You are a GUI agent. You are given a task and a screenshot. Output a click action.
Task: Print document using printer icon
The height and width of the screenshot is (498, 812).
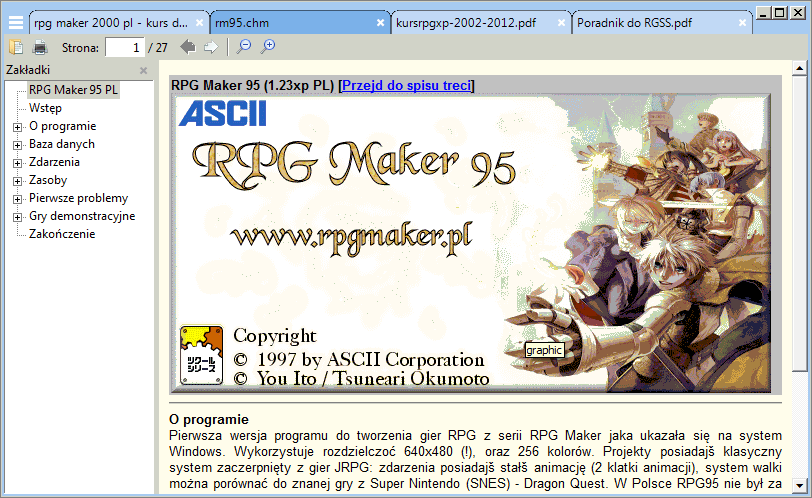40,48
